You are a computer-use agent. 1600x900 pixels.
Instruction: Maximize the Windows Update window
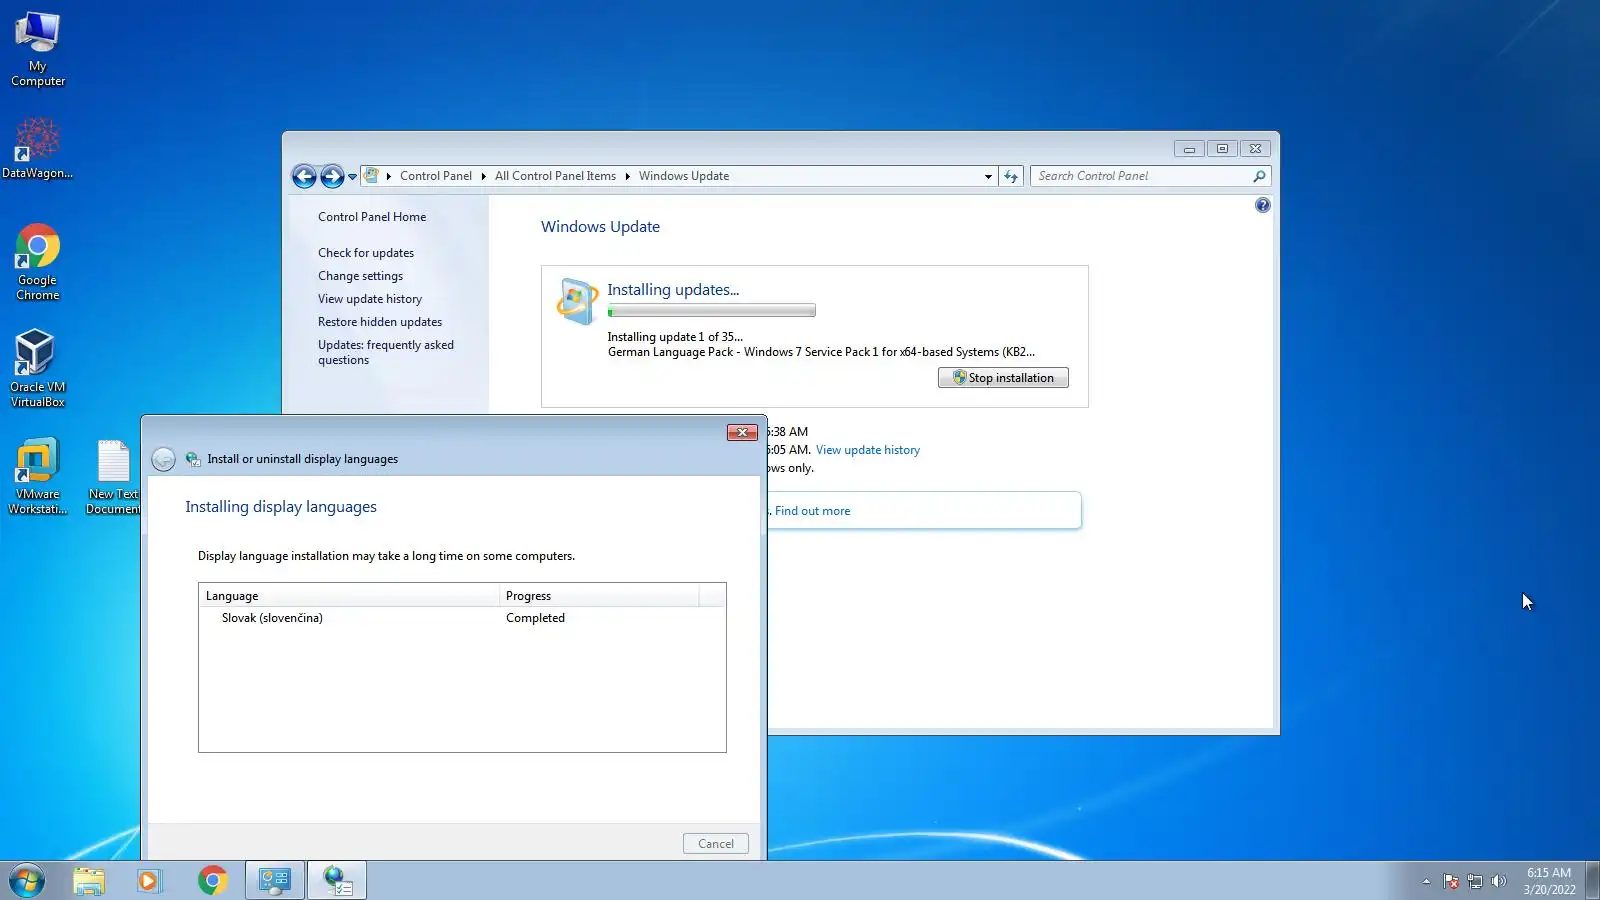1222,149
